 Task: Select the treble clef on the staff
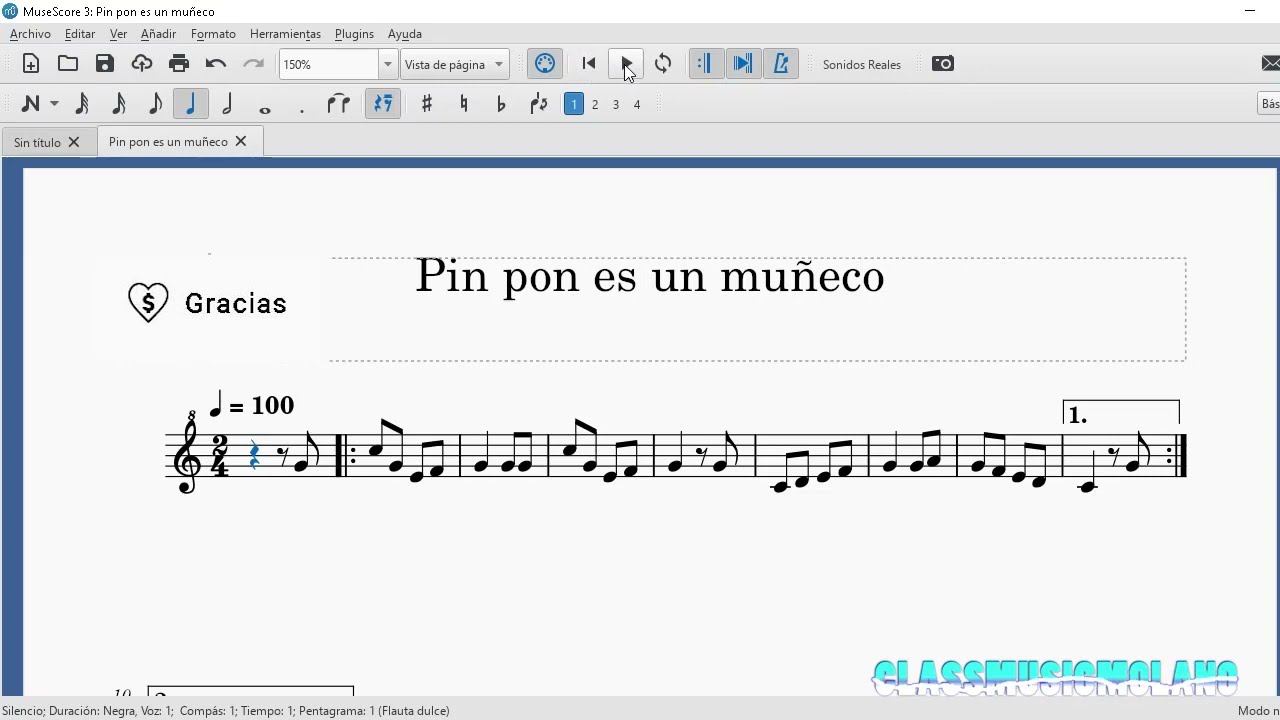[x=188, y=452]
